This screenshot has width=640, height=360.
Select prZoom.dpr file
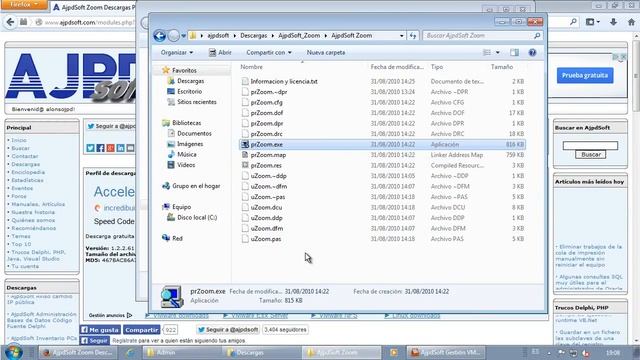(x=267, y=123)
